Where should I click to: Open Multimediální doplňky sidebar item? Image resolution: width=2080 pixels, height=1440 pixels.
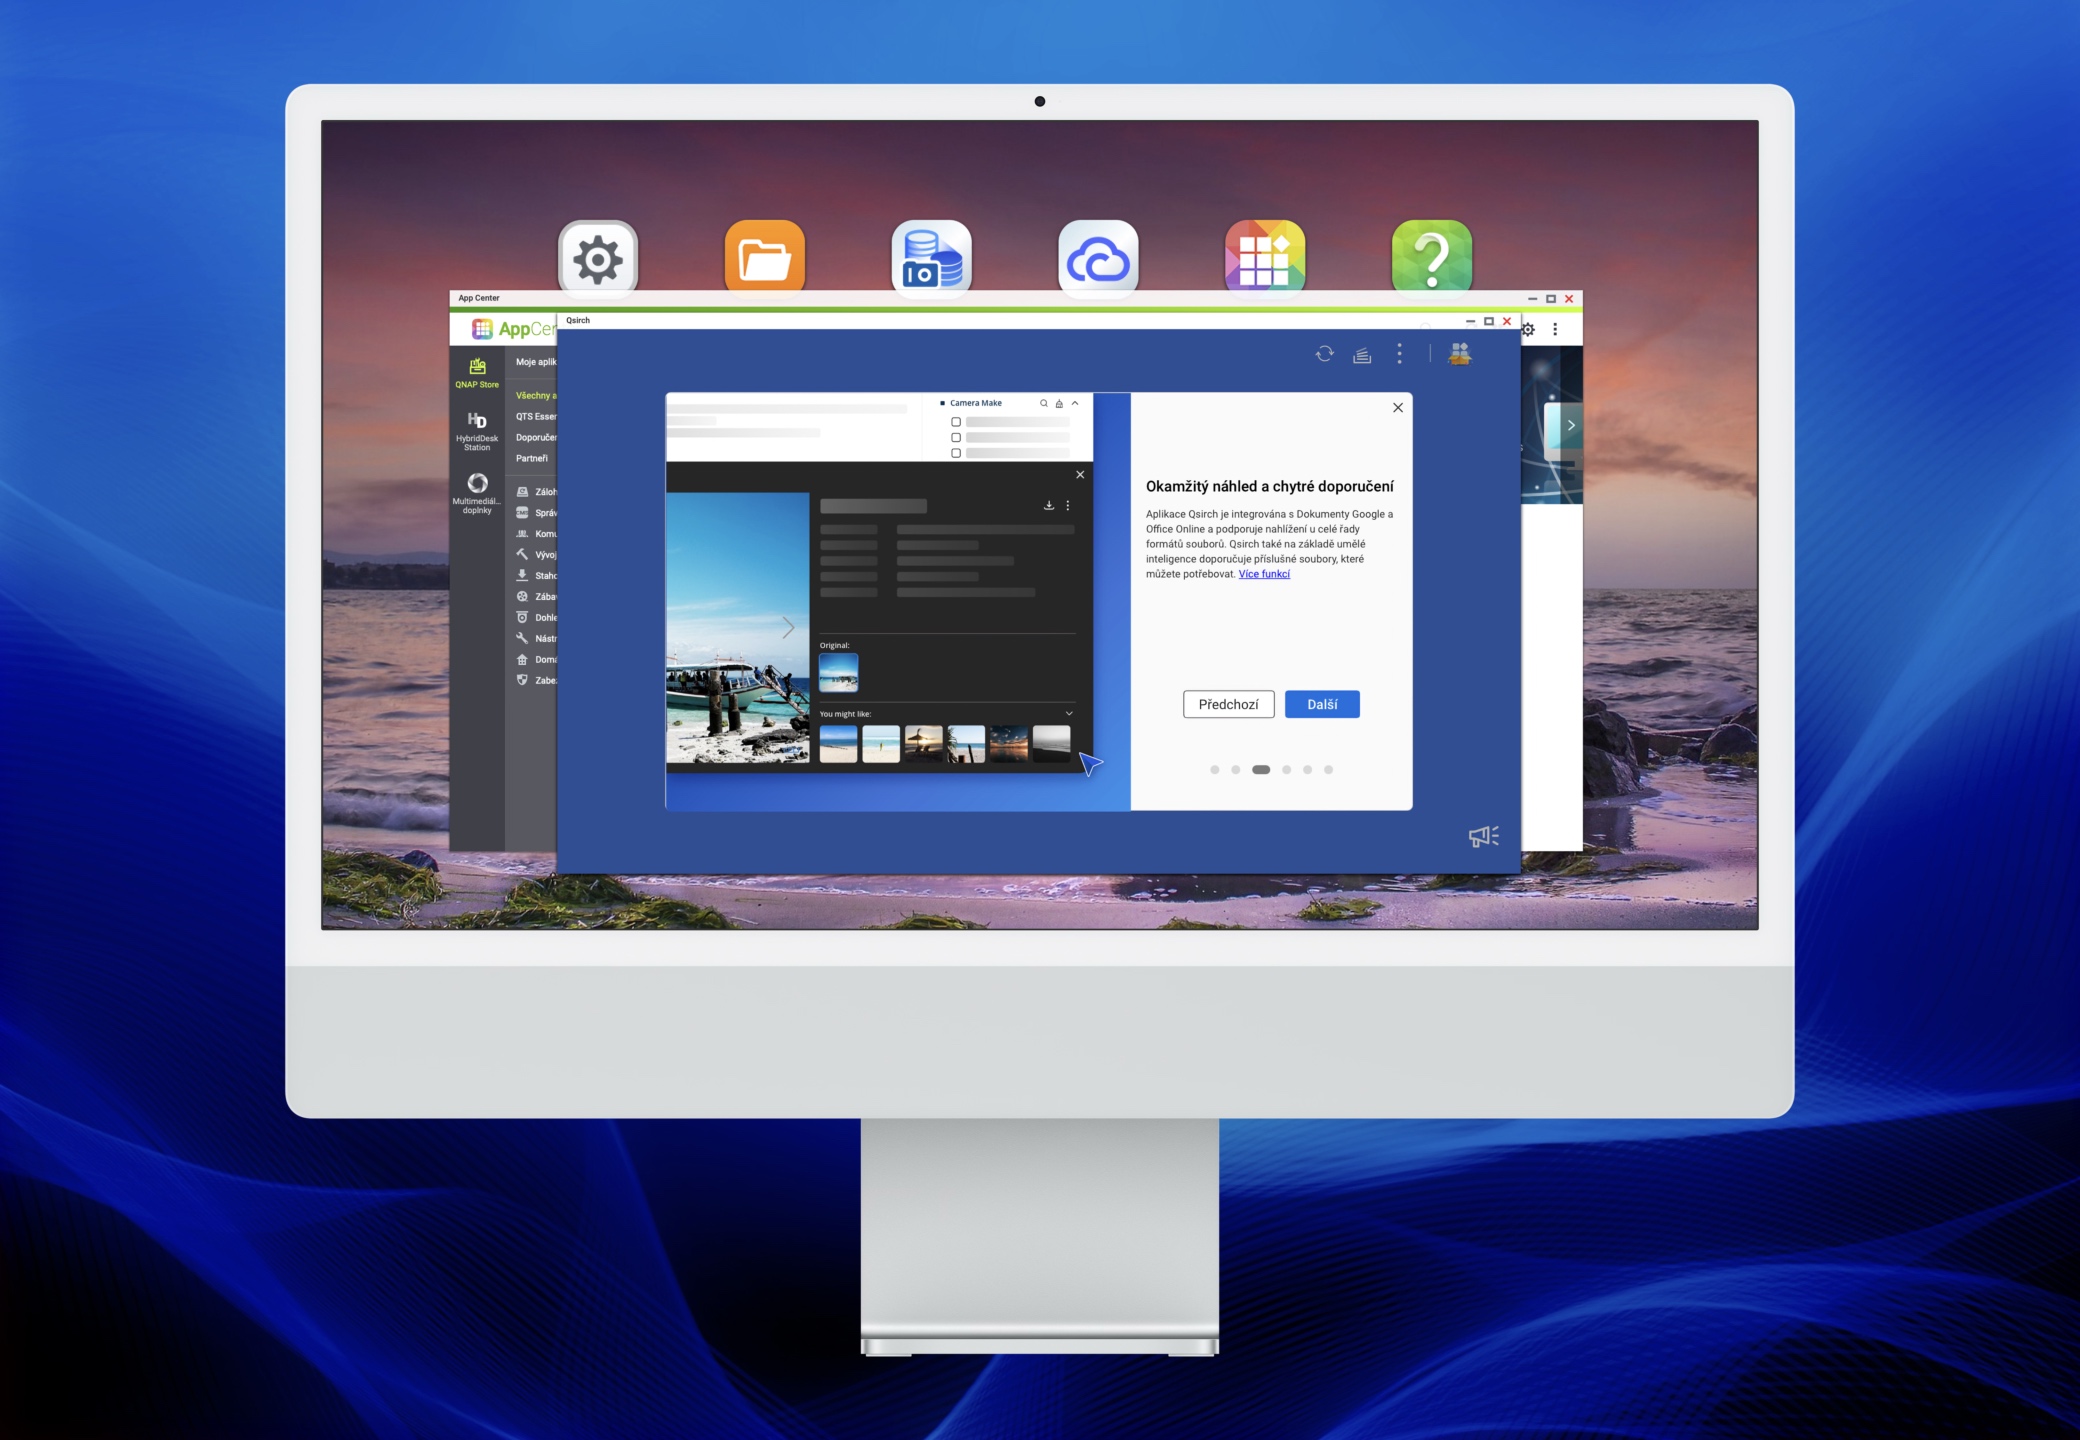coord(477,492)
